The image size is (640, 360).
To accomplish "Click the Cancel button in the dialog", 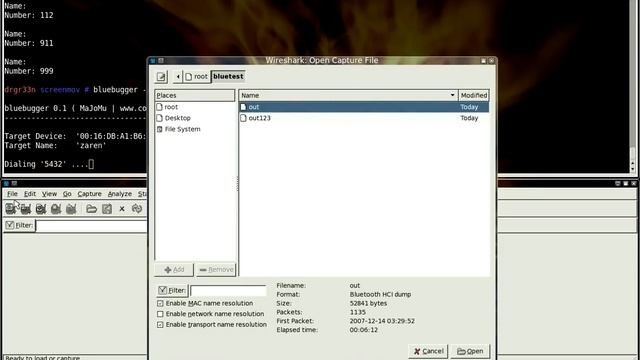I will [428, 351].
